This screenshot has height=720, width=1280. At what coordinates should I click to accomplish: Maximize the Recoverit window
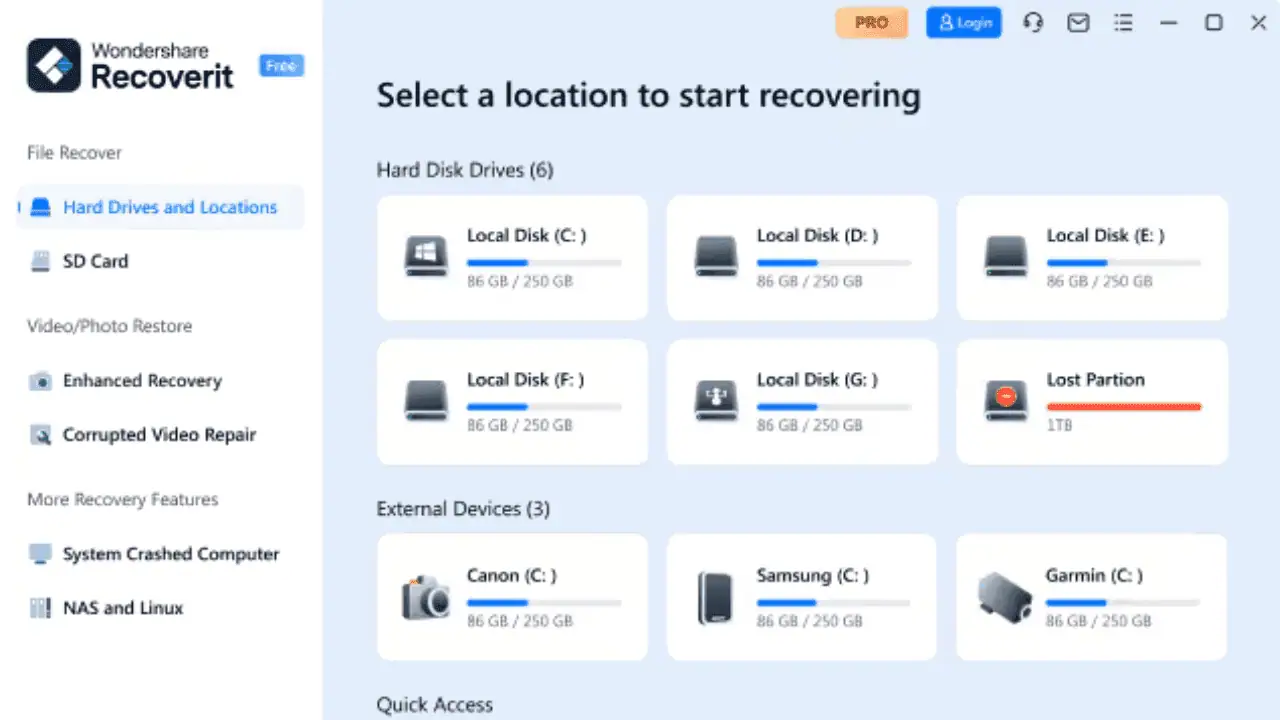pos(1213,22)
